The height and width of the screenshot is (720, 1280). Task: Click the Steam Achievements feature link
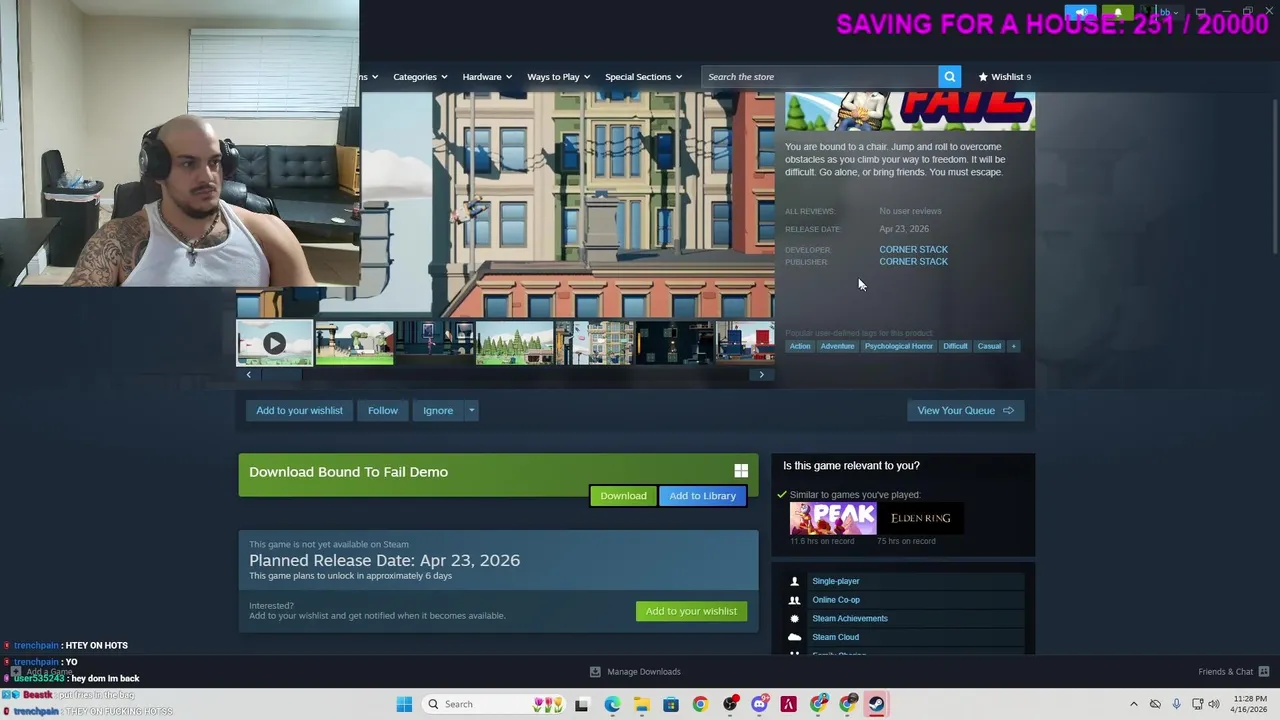[850, 618]
